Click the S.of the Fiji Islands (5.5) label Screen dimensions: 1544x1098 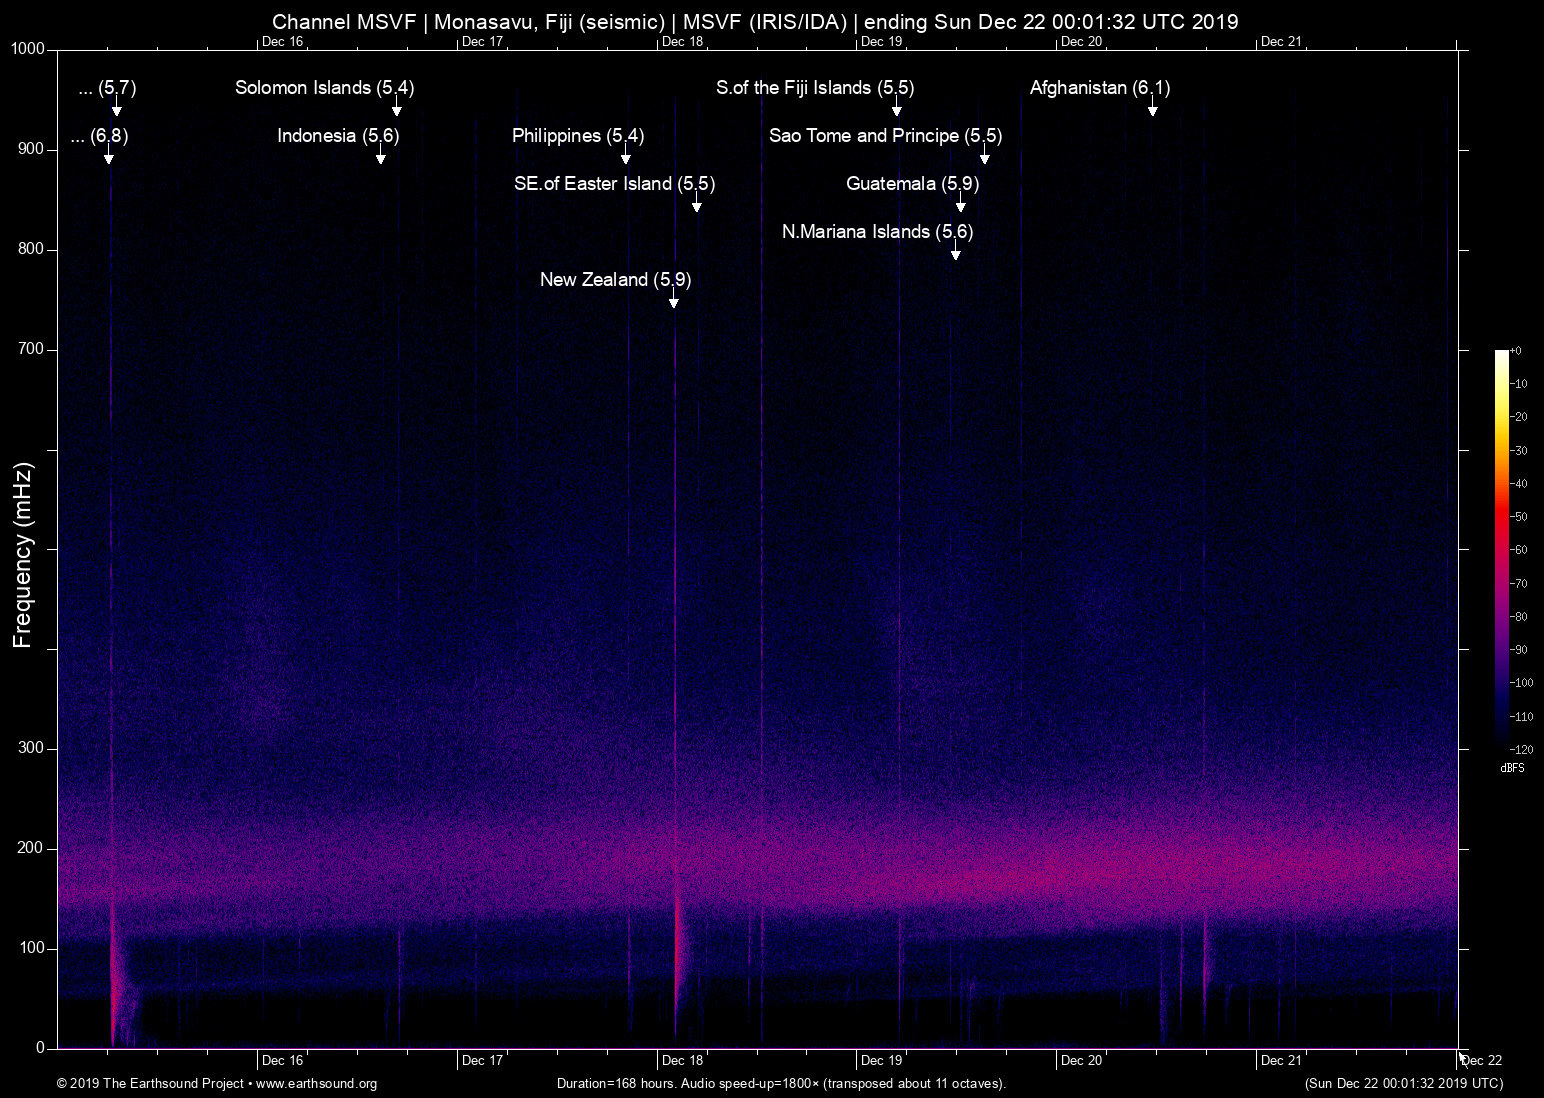point(815,88)
